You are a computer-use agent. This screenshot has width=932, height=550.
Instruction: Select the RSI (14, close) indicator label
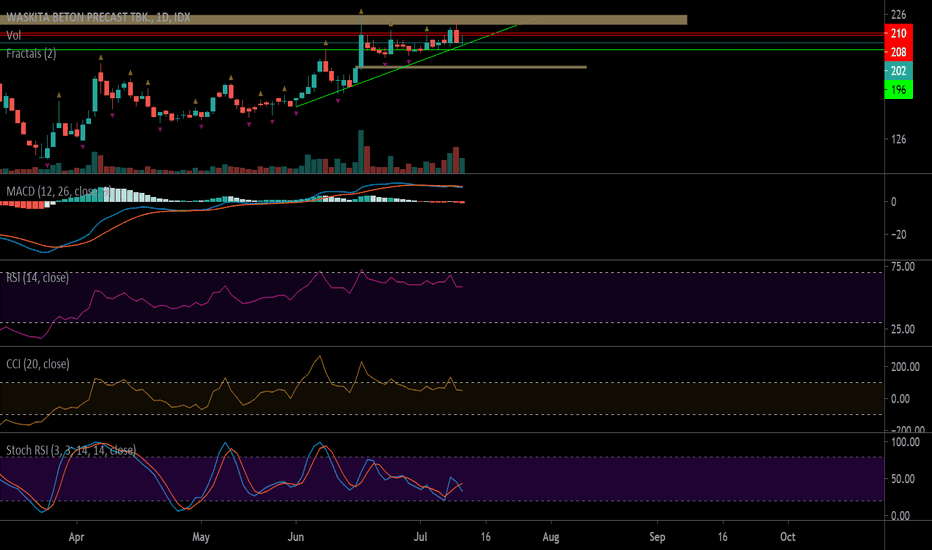[x=37, y=278]
